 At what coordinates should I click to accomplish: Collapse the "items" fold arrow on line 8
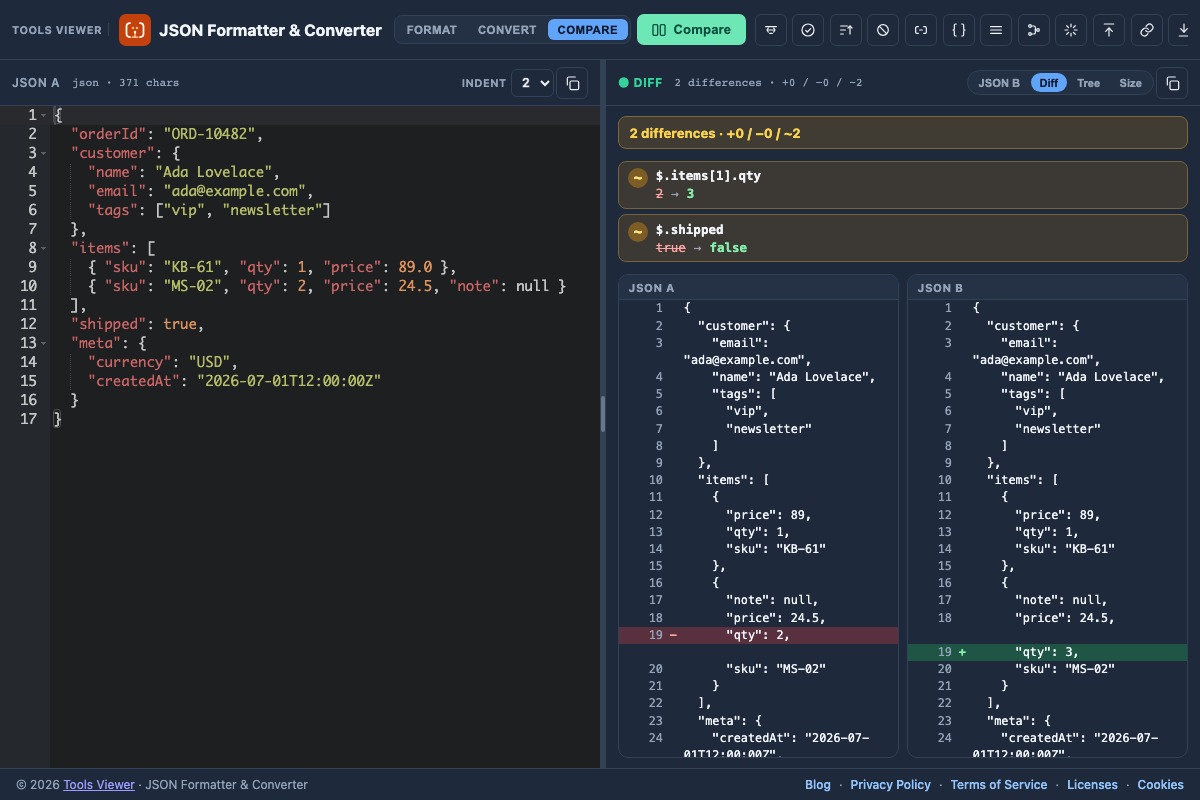pyautogui.click(x=45, y=248)
